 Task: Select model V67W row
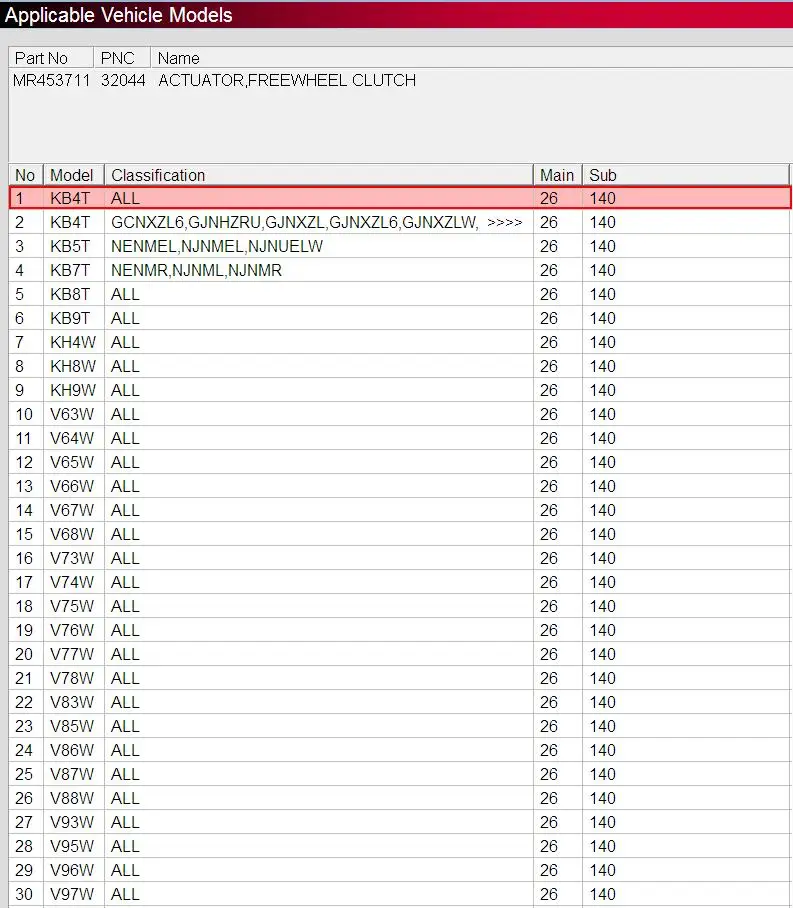click(x=400, y=510)
